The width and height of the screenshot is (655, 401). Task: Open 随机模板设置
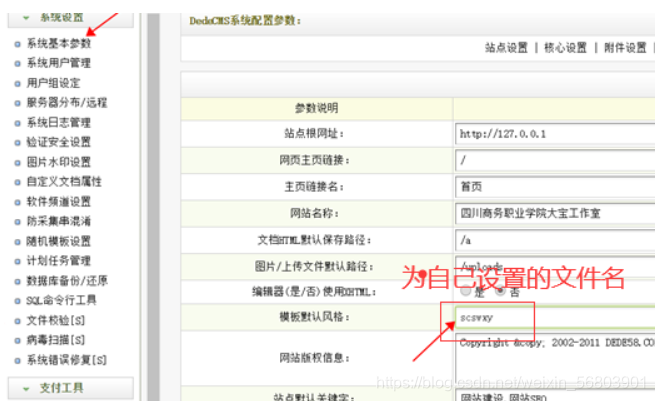tap(59, 241)
